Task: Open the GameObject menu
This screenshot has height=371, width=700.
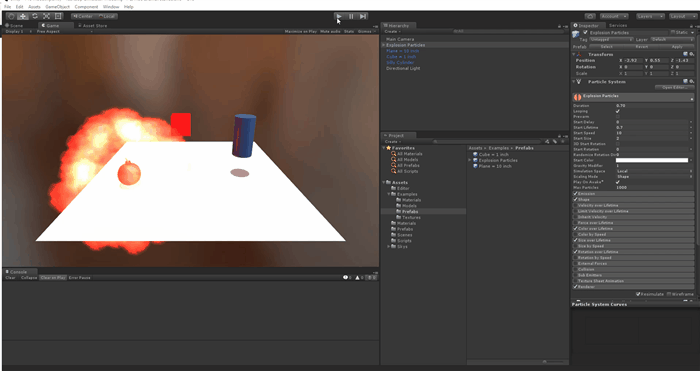Action: click(x=58, y=7)
